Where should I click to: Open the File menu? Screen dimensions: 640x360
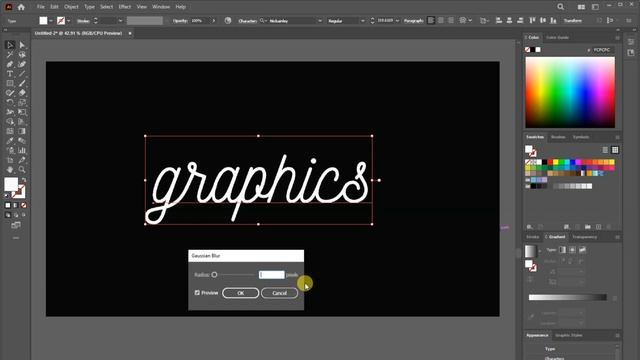coord(41,7)
